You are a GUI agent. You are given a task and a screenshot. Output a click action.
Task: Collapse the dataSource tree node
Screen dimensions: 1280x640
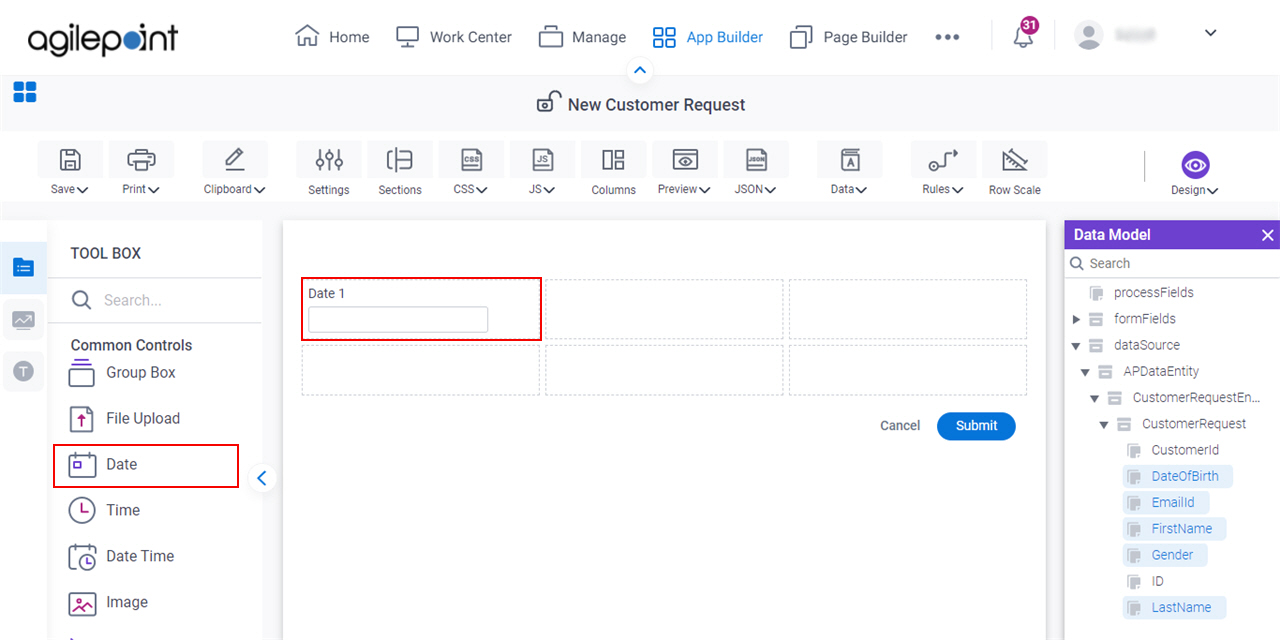(x=1076, y=346)
